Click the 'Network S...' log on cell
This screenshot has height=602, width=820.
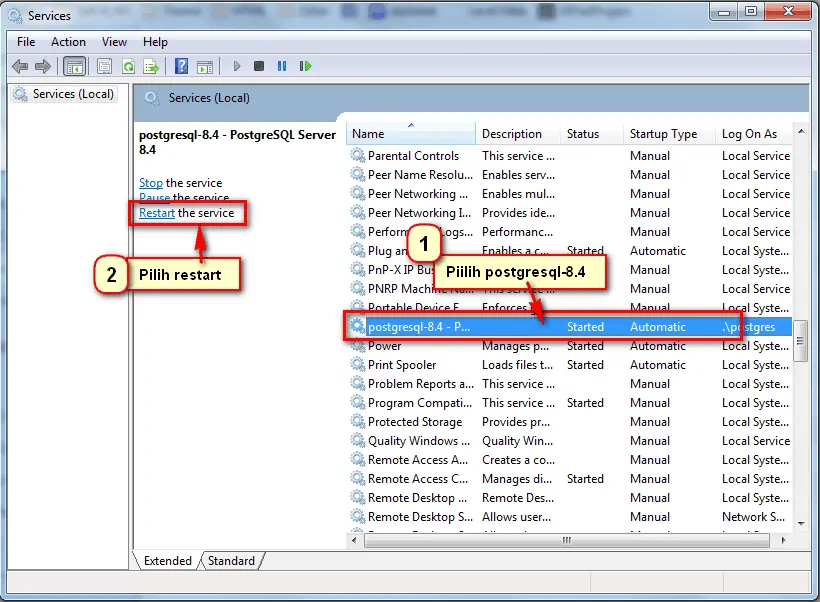pos(753,517)
